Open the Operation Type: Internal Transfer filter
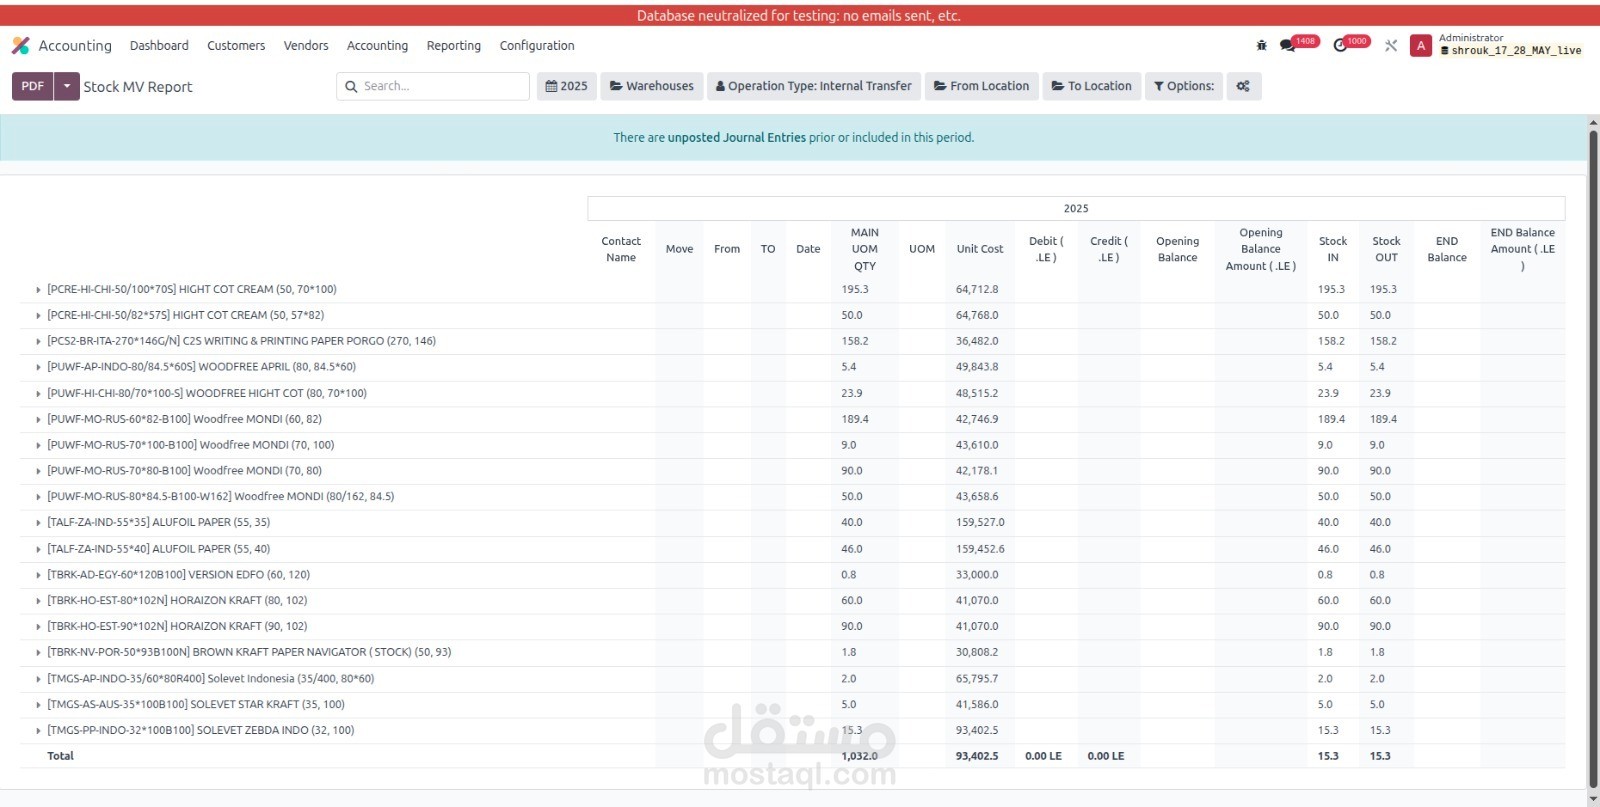The image size is (1600, 807). click(814, 86)
